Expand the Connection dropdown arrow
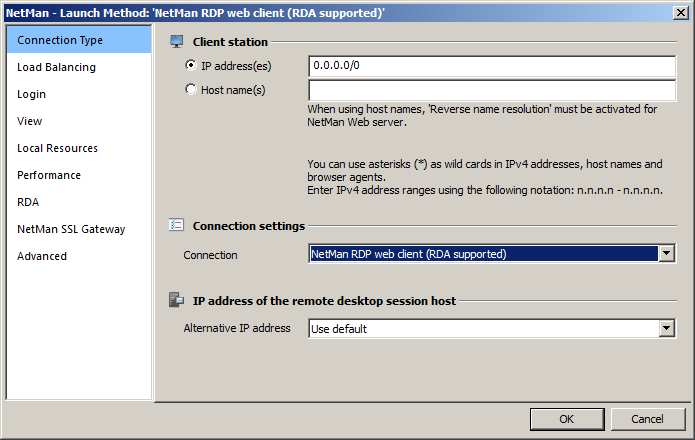 point(667,255)
